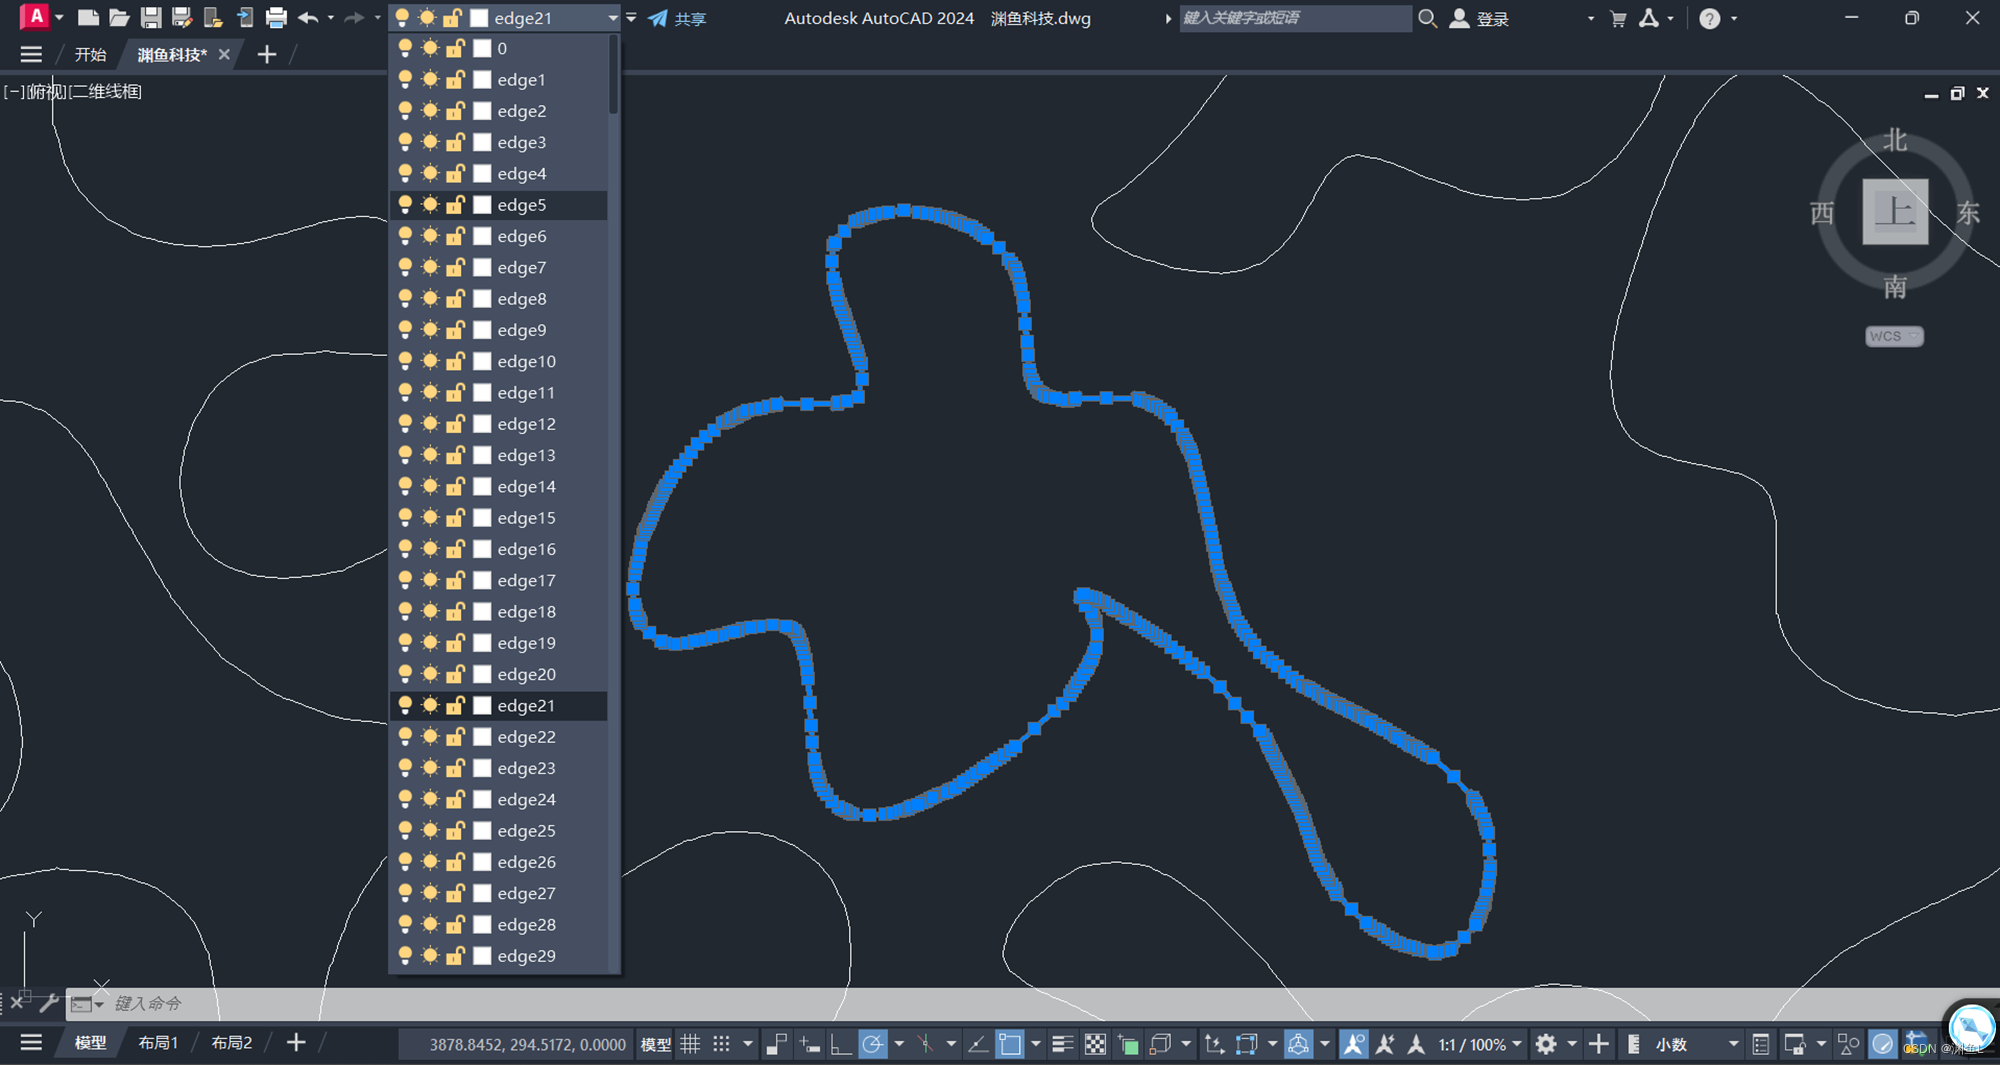Image resolution: width=2000 pixels, height=1065 pixels.
Task: Lock the edge18 layer padlock
Action: 455,611
